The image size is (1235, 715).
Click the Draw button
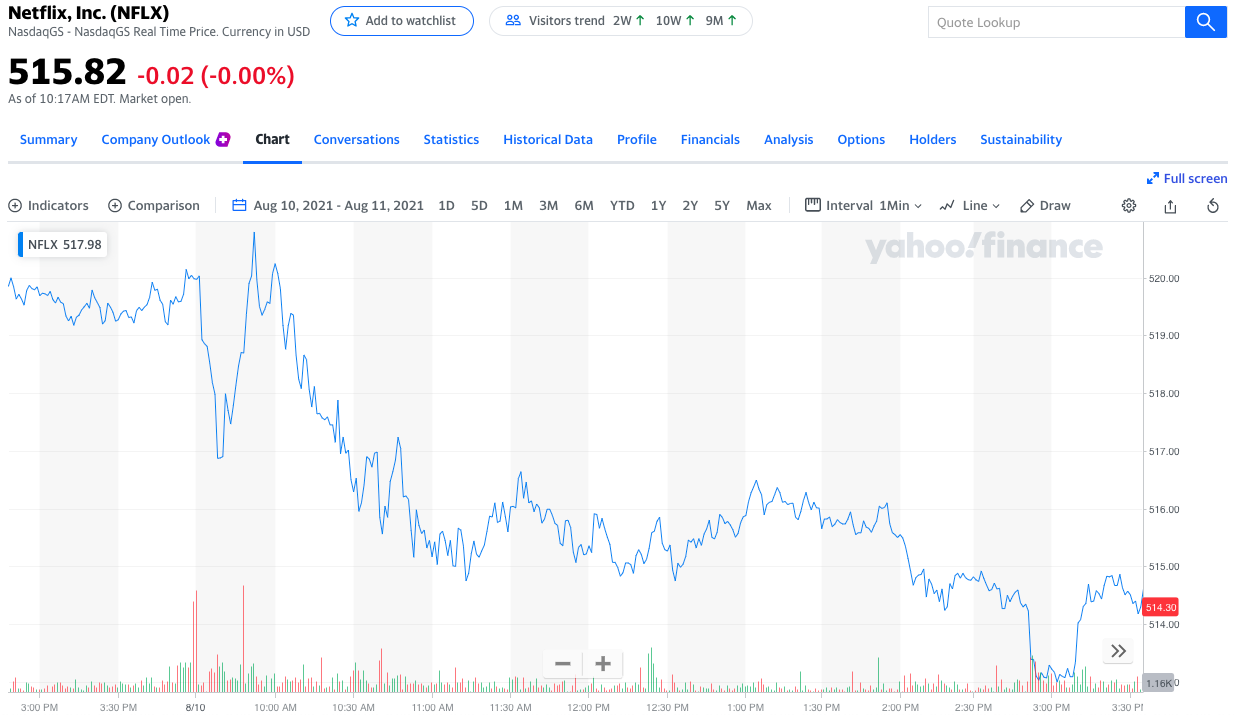(x=1045, y=205)
